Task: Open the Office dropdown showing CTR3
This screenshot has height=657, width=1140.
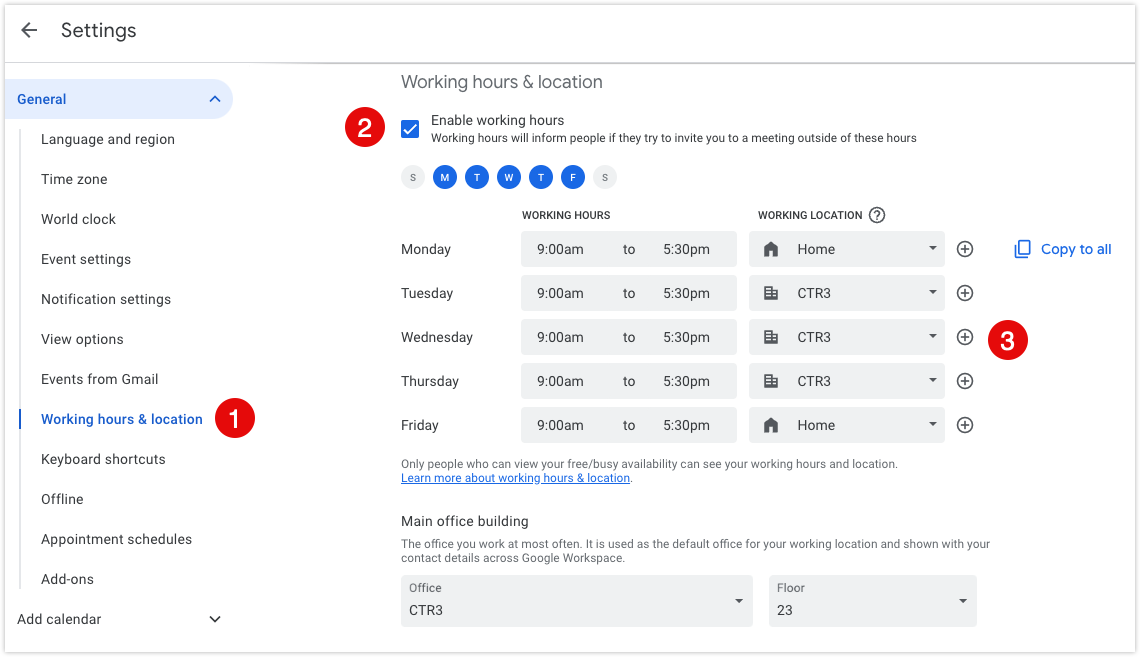Action: click(x=576, y=601)
